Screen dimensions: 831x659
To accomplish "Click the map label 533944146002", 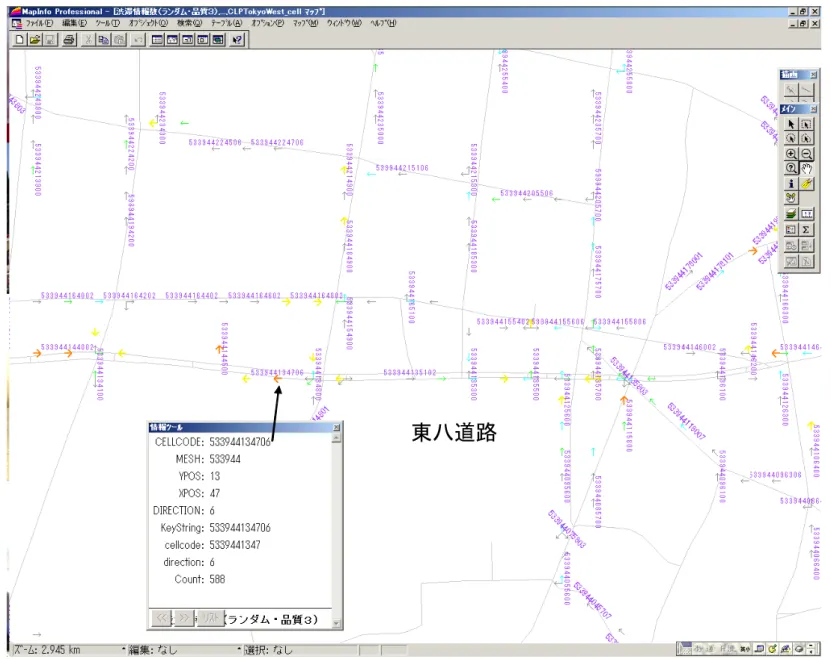I will coord(689,347).
